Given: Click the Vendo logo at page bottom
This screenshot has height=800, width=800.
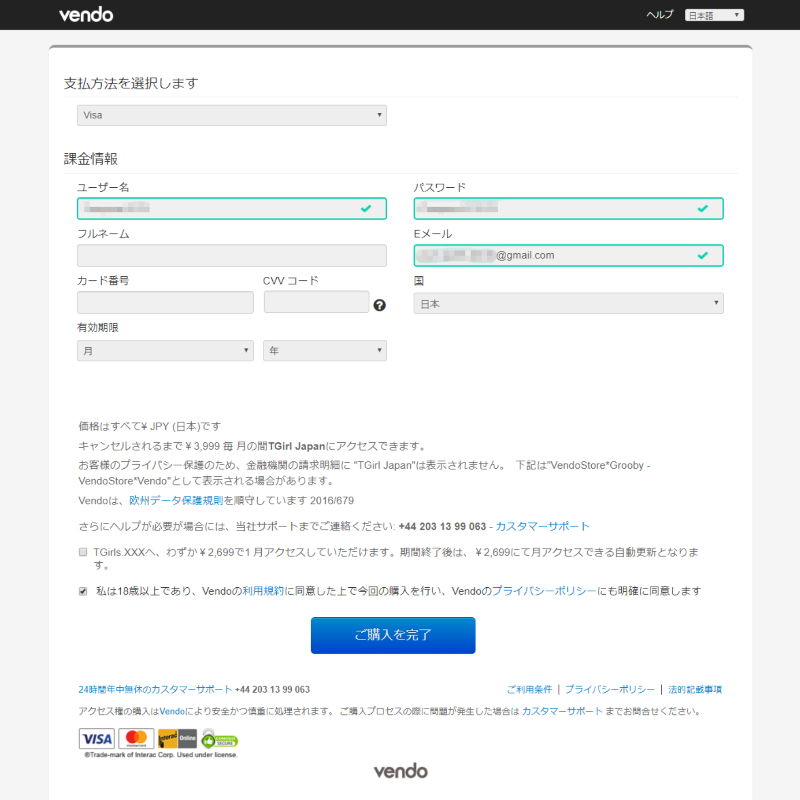Looking at the screenshot, I should pos(400,771).
